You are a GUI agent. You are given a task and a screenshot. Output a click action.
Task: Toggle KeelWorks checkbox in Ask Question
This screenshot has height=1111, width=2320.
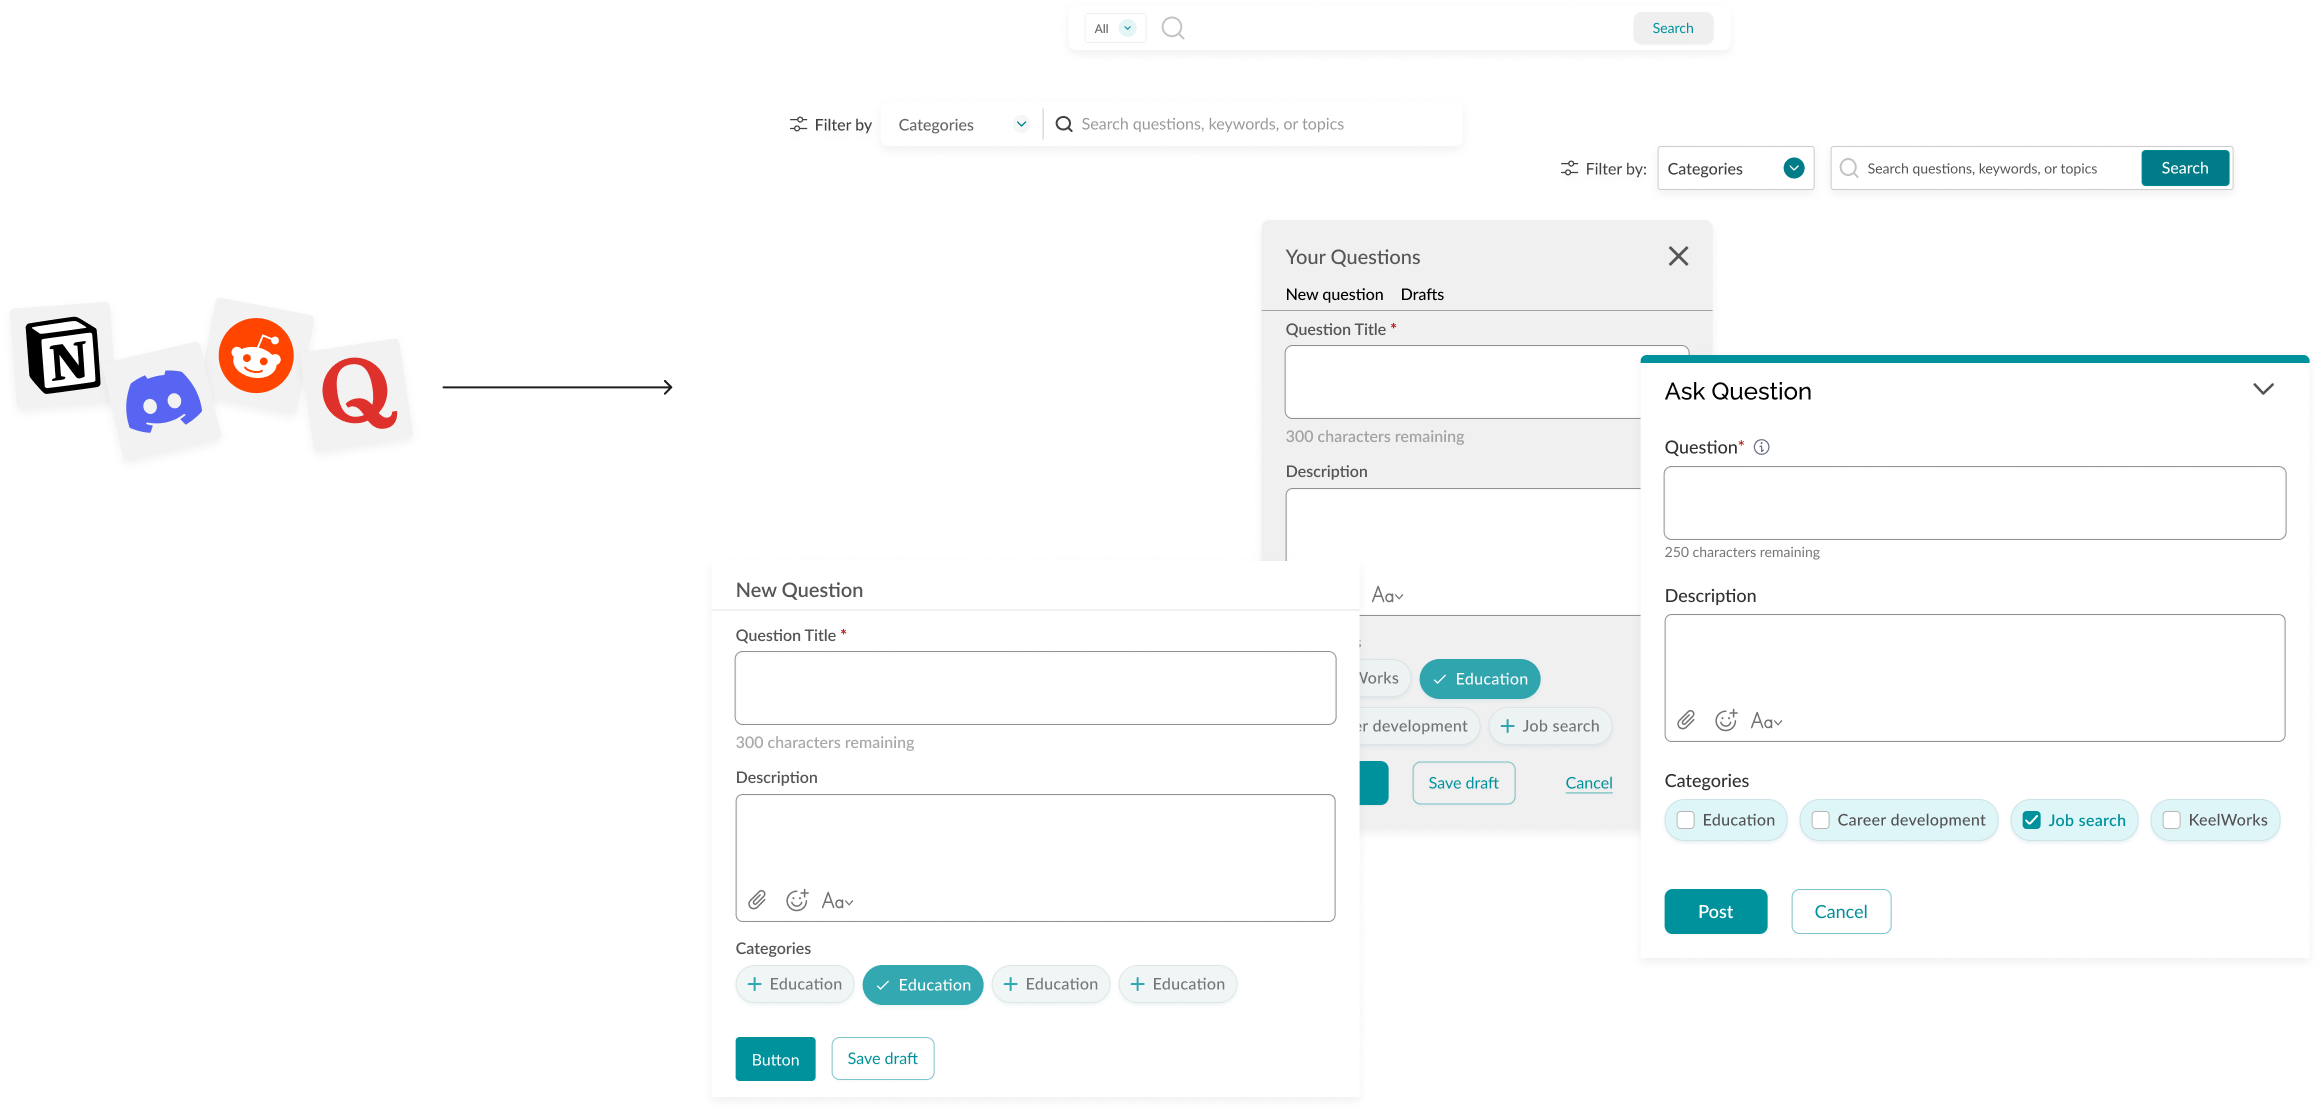pos(2172,820)
